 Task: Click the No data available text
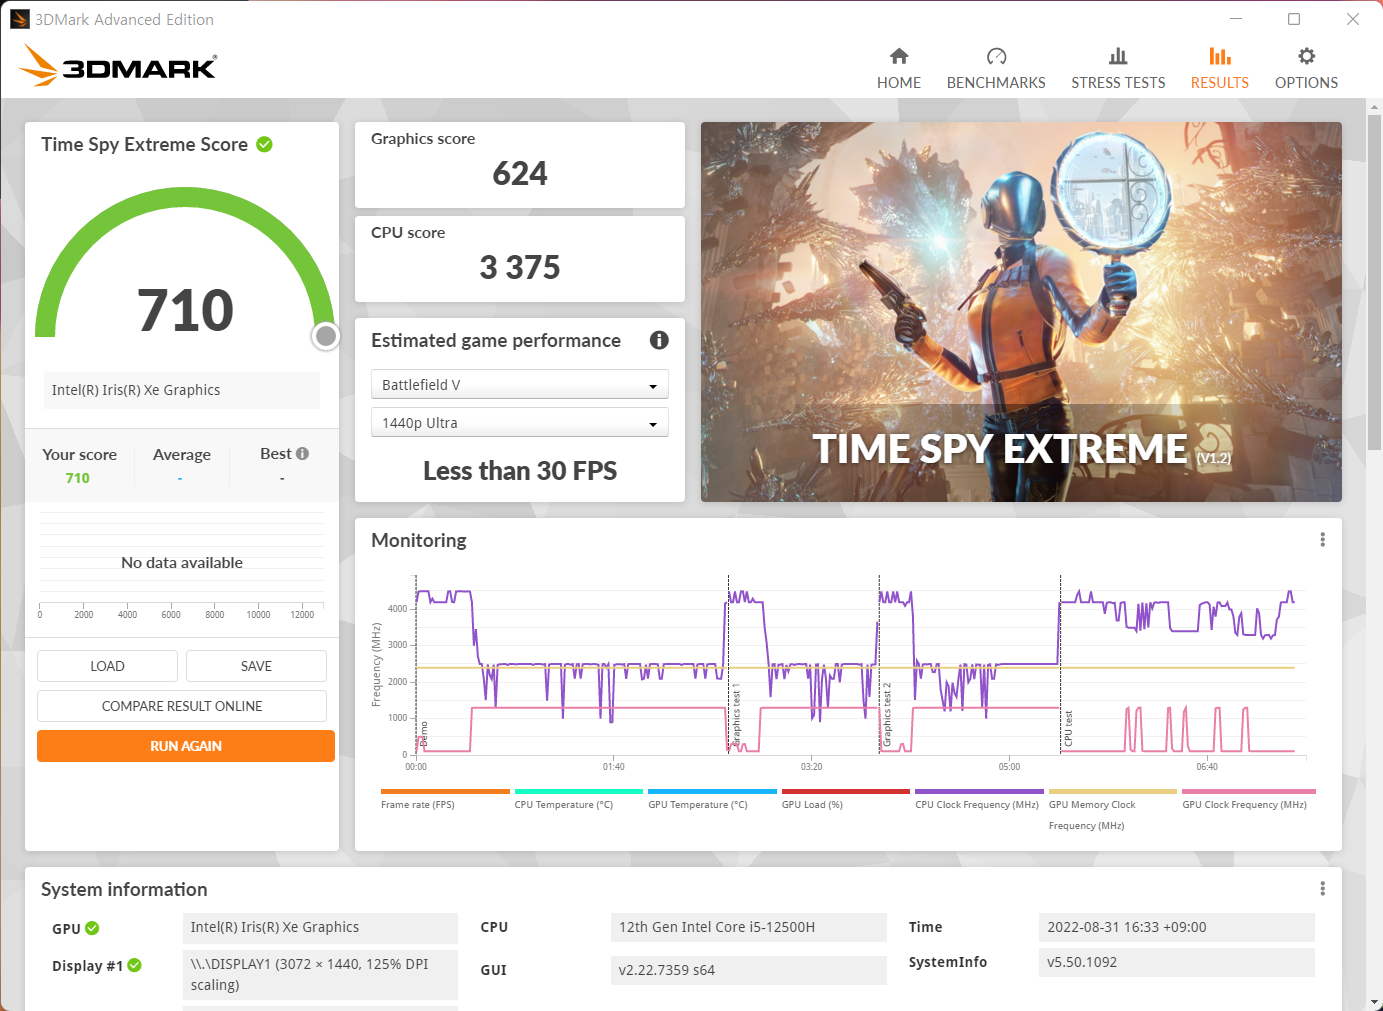pyautogui.click(x=182, y=563)
